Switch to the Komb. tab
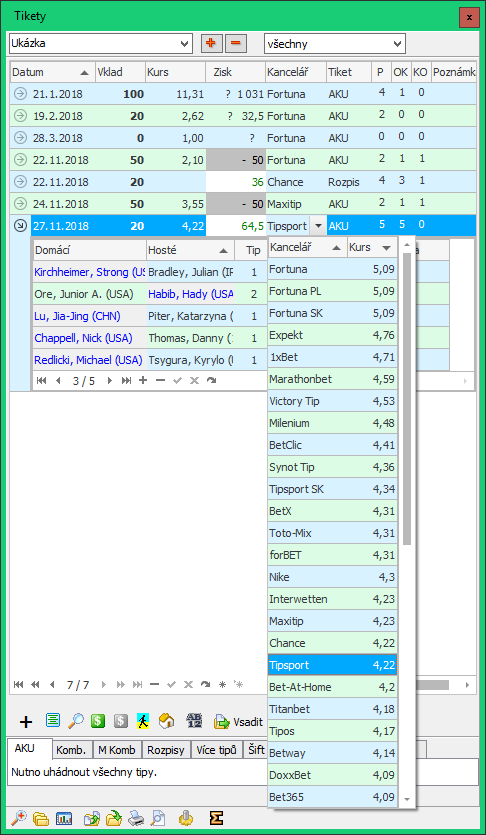The image size is (486, 835). tap(73, 750)
